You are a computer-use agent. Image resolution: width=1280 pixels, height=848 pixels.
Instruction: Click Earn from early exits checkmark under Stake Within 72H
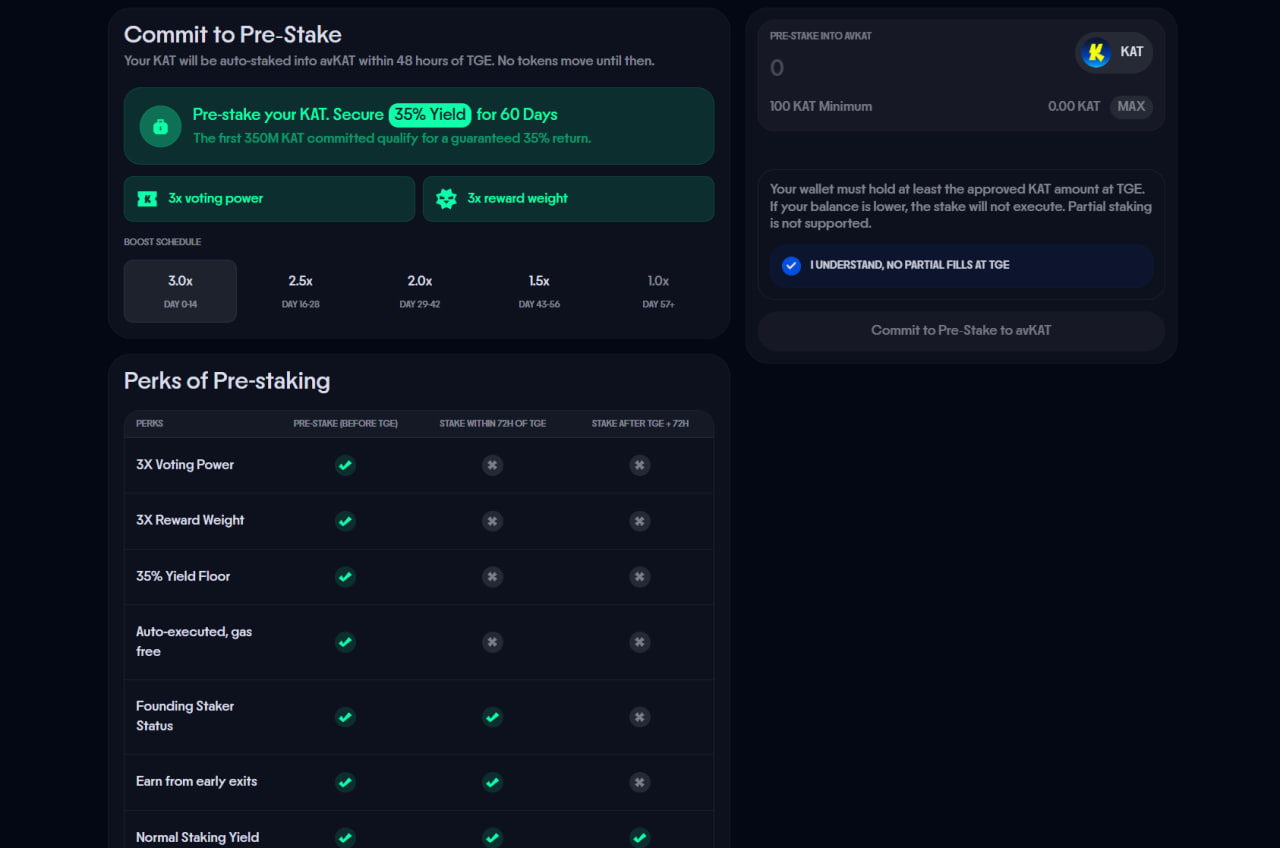click(492, 782)
